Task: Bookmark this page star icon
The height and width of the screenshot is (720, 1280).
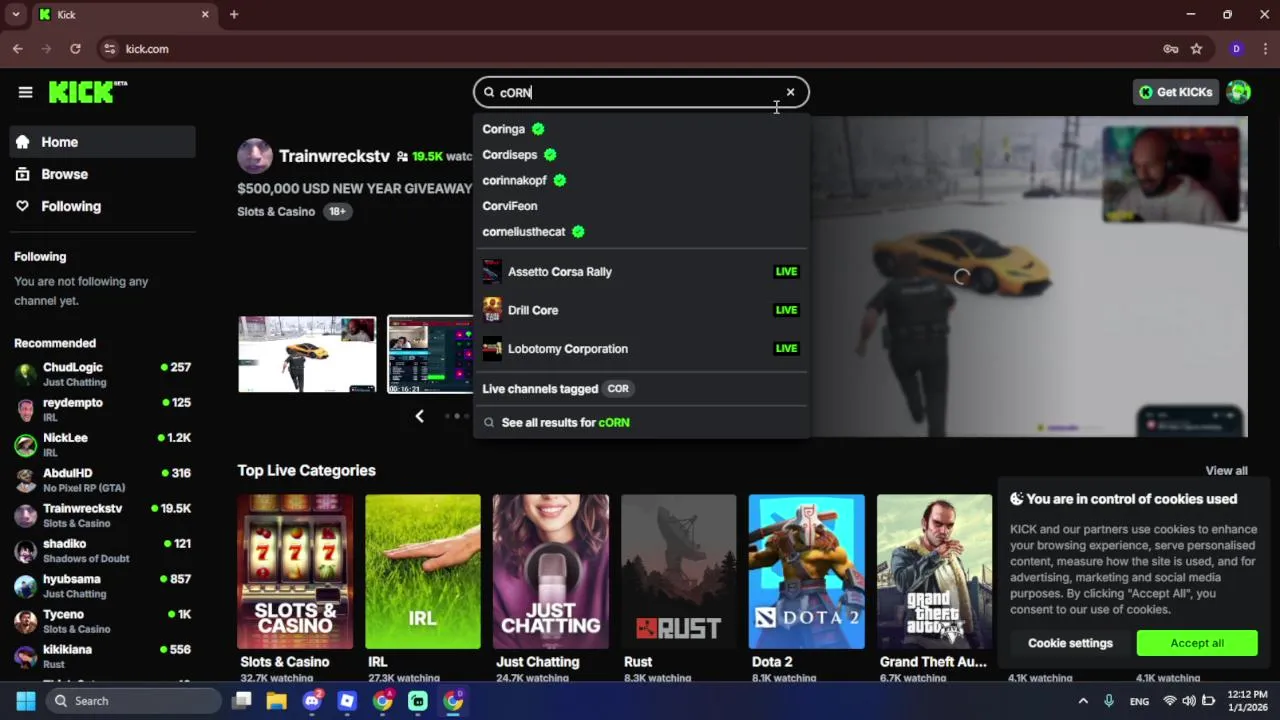Action: pos(1196,48)
